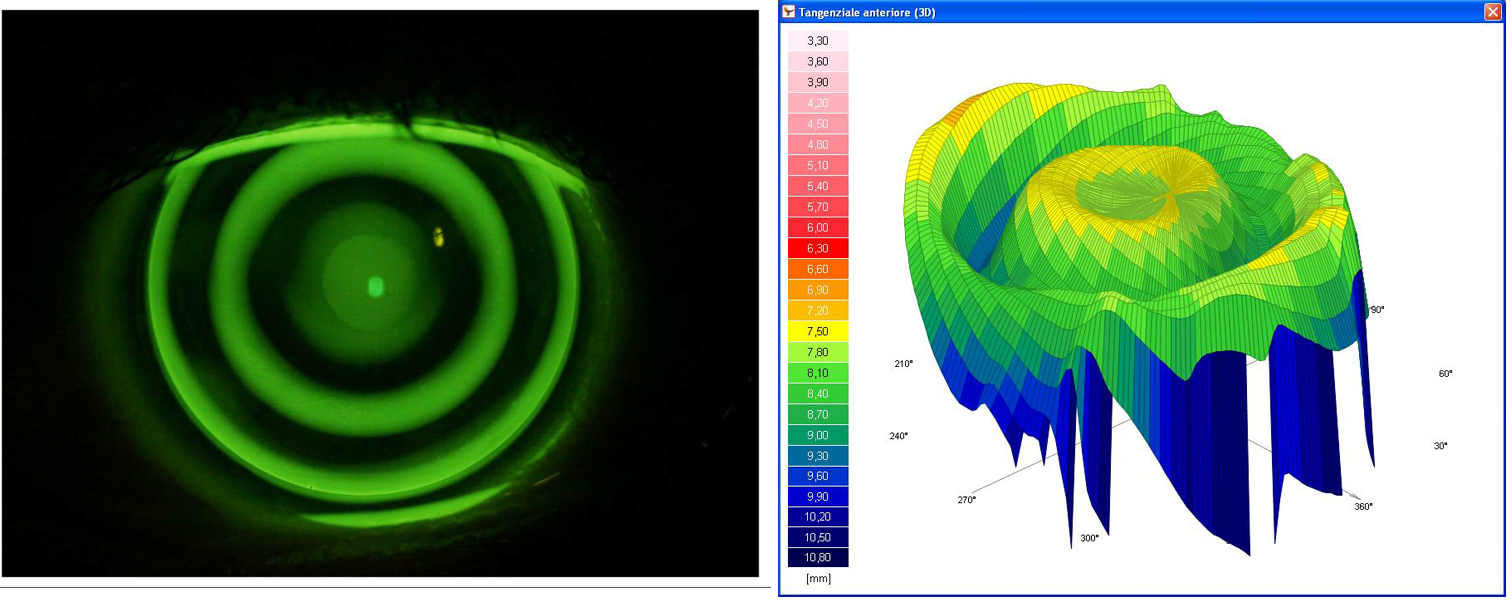Click the 6,90 orange scale swatch
Screen dimensions: 1512x604
tap(817, 289)
